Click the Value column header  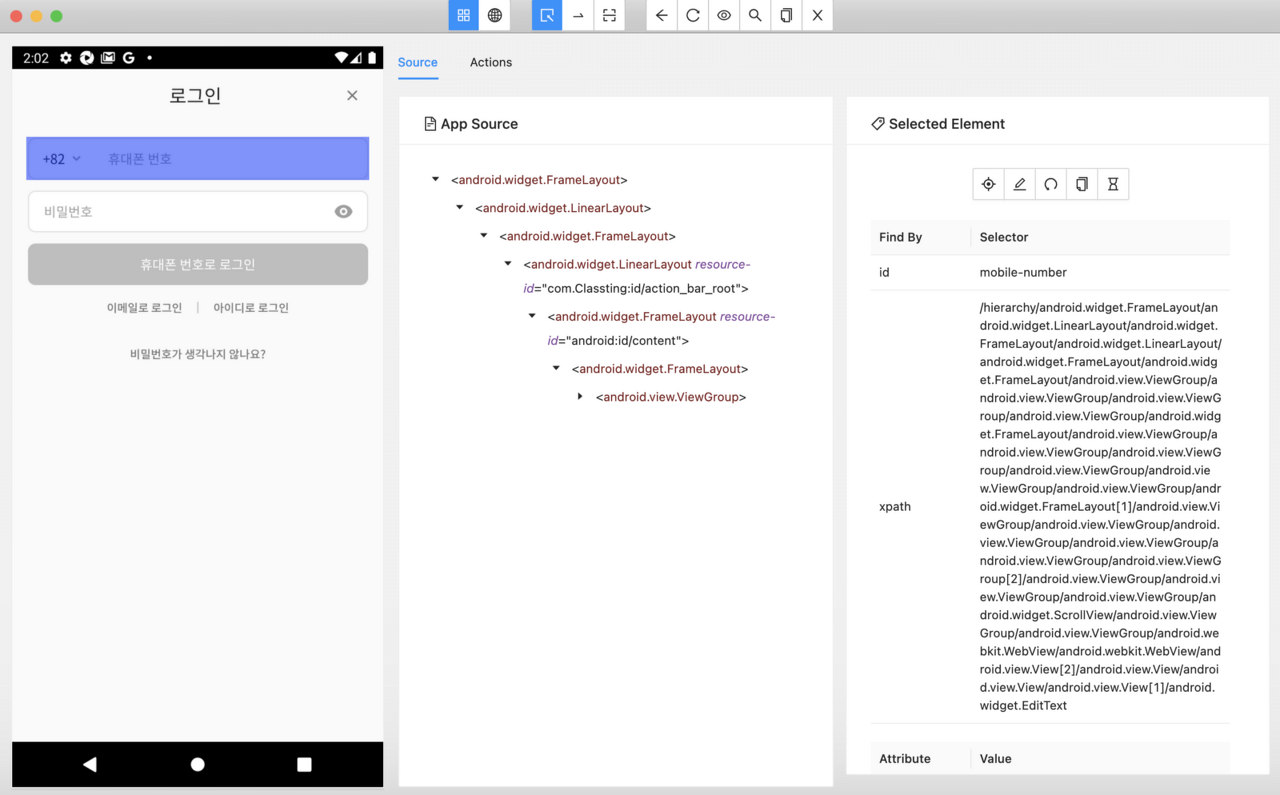point(996,759)
